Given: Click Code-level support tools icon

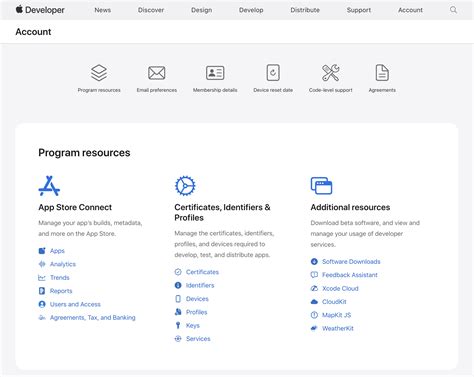Looking at the screenshot, I should [331, 73].
